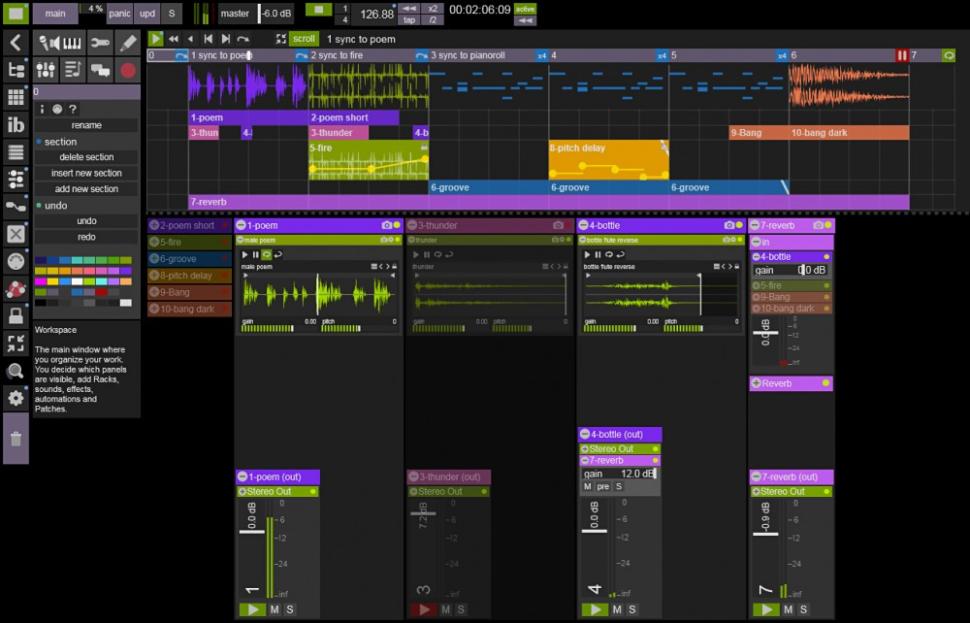
Task: Collapse the 1-poem rack
Action: pos(241,226)
